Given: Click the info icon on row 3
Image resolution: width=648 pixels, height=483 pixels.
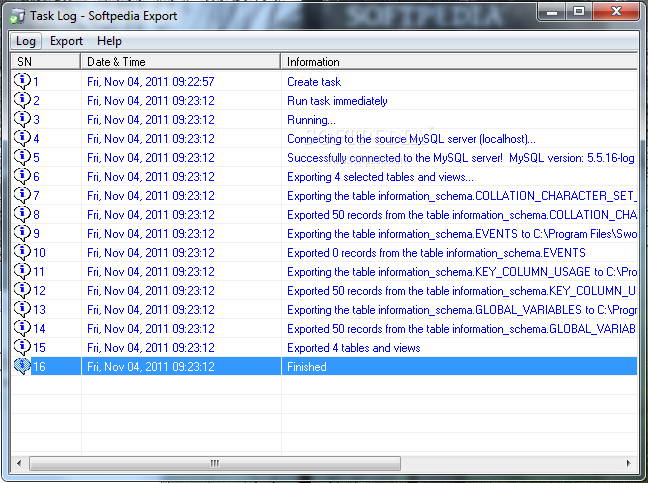Looking at the screenshot, I should 22,119.
